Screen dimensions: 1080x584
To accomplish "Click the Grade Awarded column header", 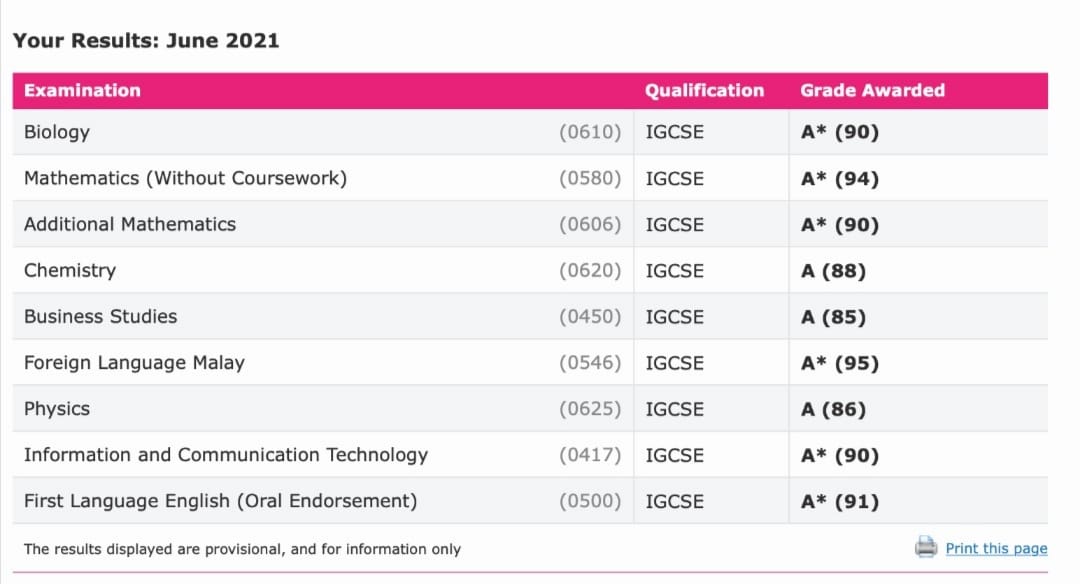I will tap(872, 90).
